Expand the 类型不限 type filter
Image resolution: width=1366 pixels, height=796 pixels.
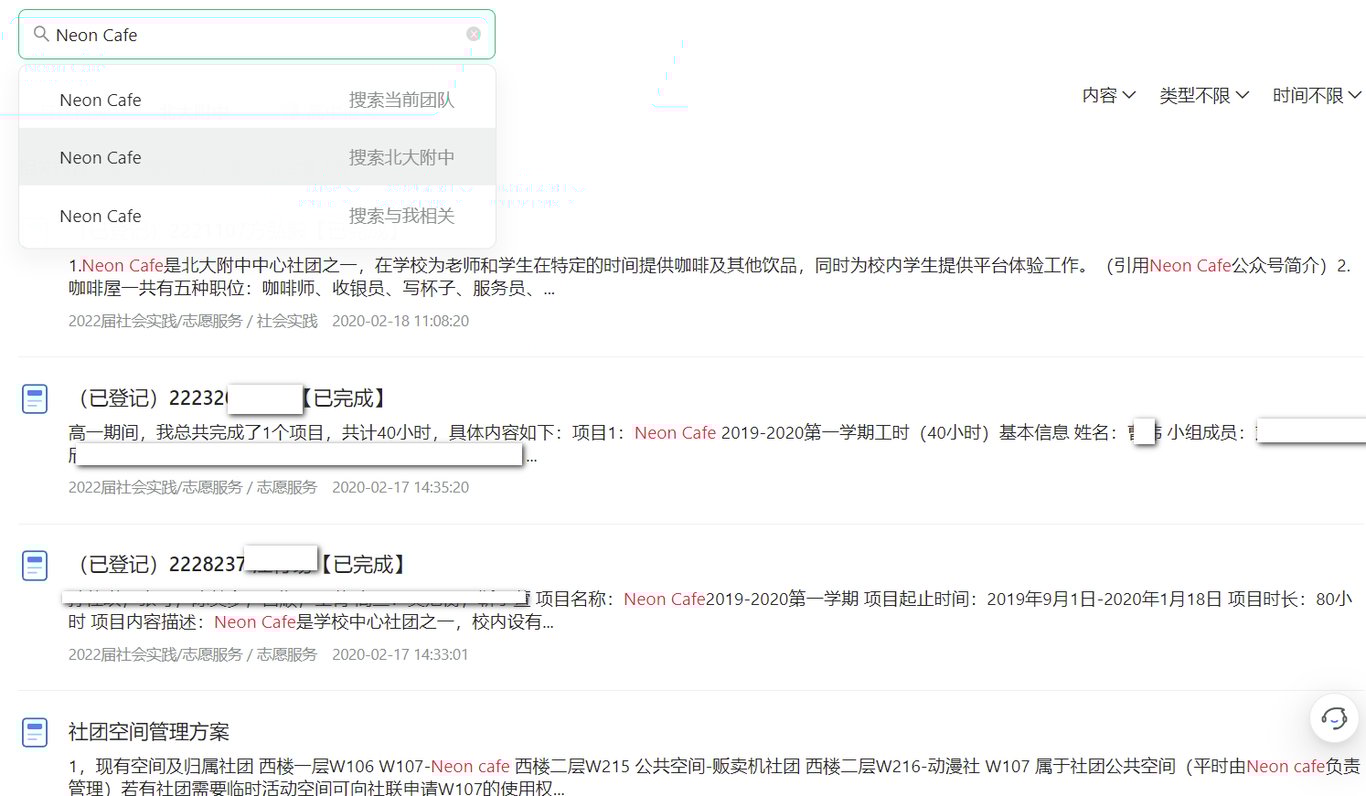coord(1203,95)
